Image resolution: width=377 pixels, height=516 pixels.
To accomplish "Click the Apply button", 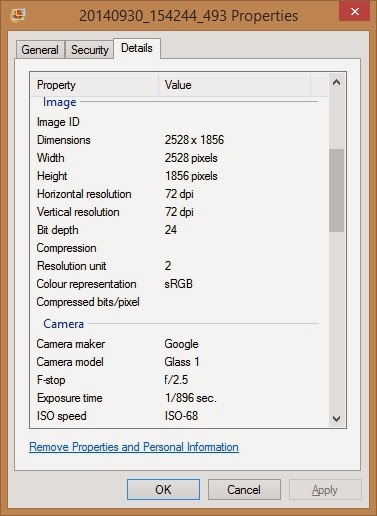I will tap(325, 489).
